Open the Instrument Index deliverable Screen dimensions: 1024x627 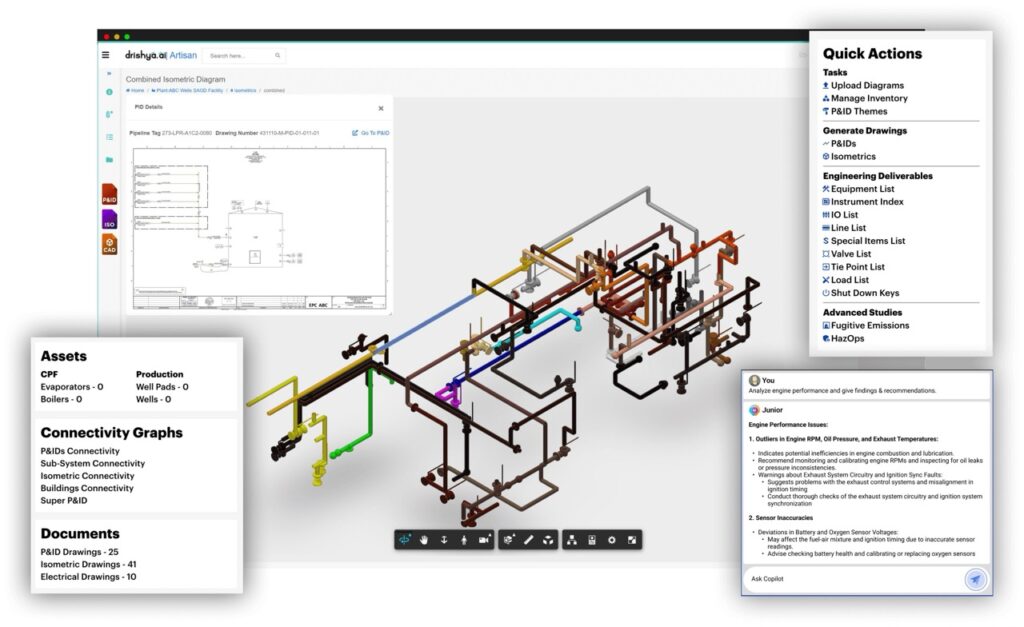click(863, 202)
